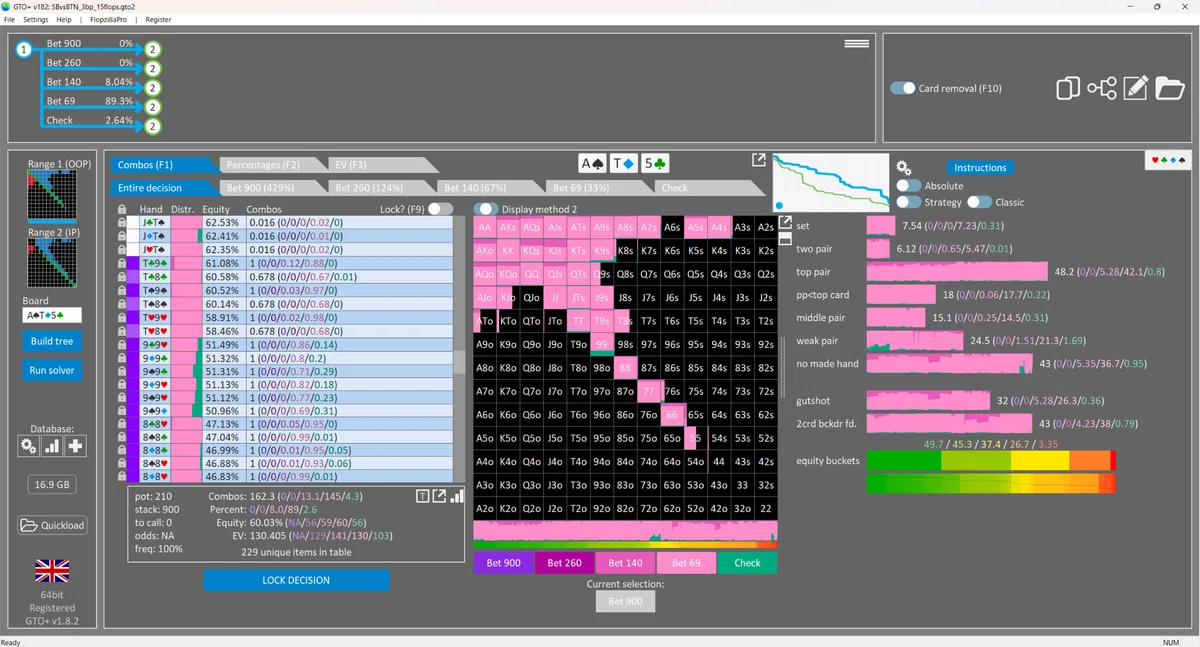Turn on the Strategy toggle

[909, 202]
